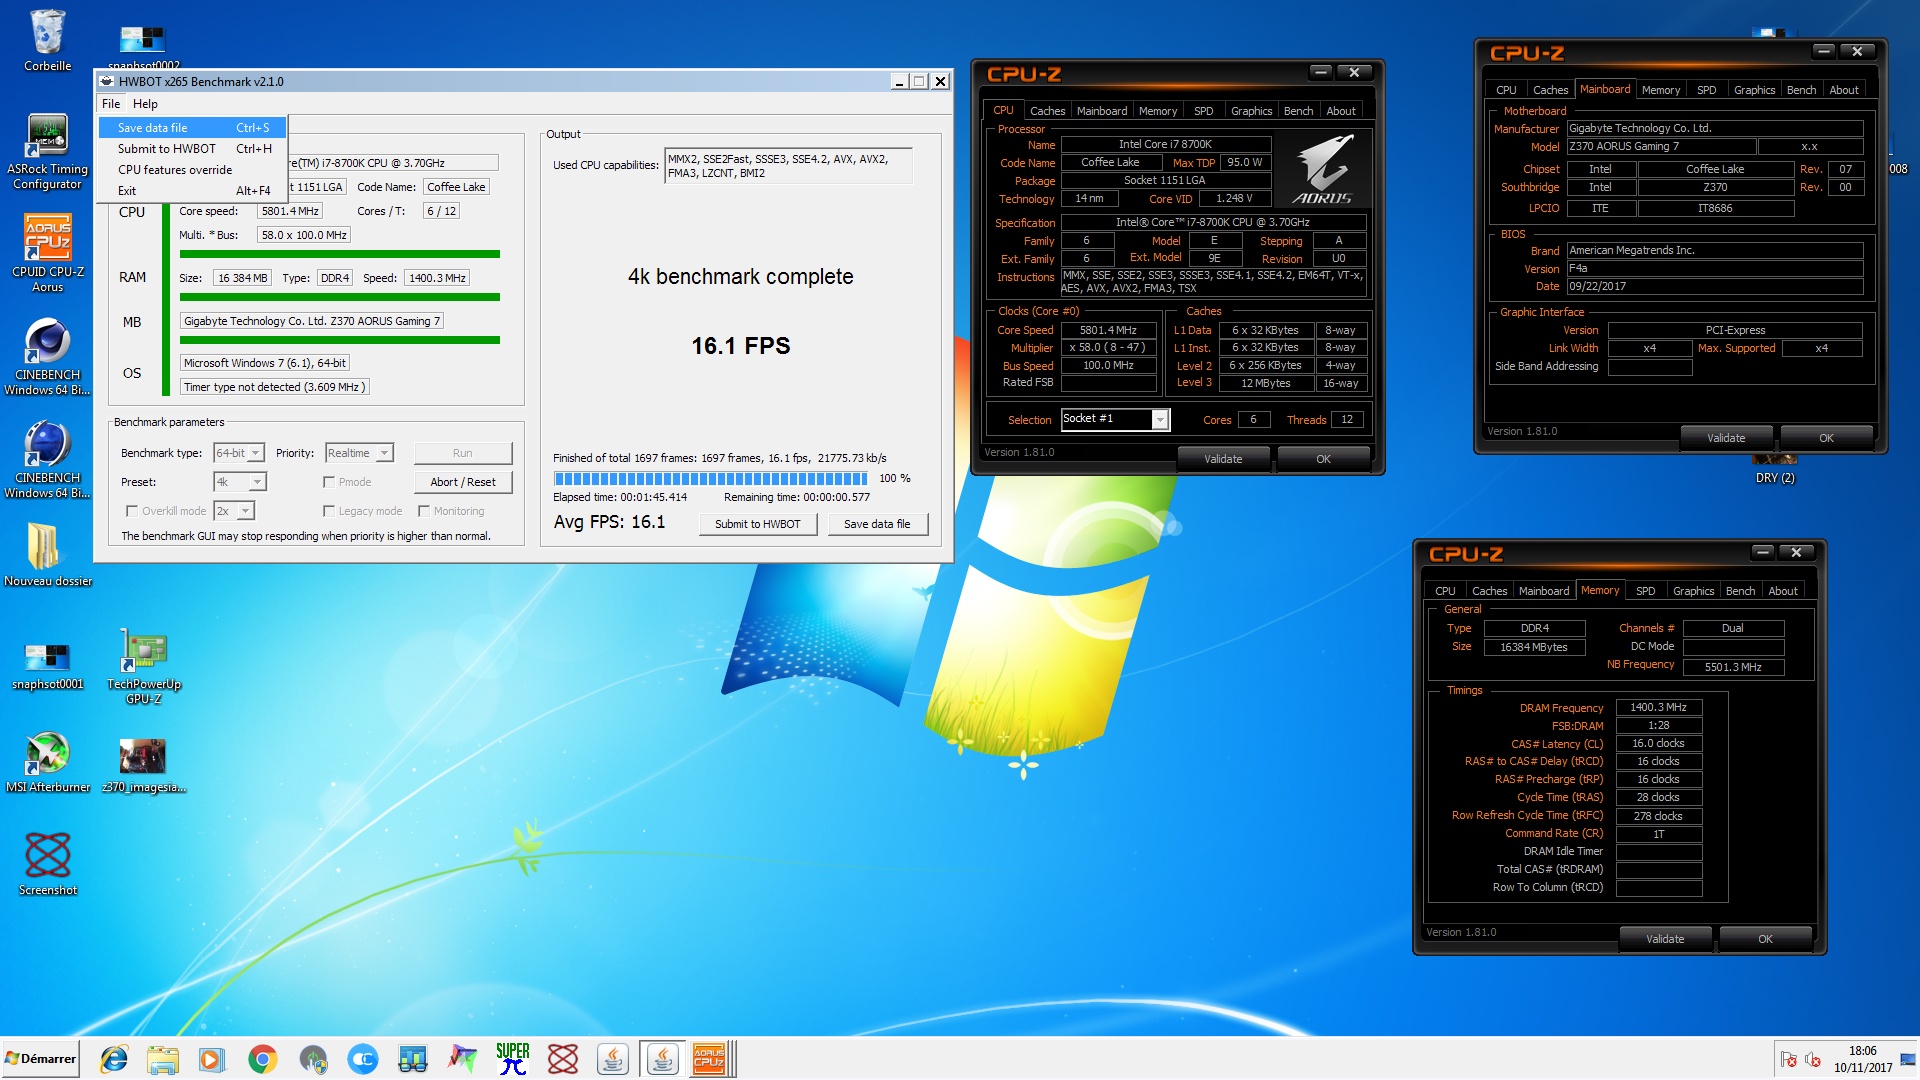Viewport: 1920px width, 1080px height.
Task: Open the Priority Realtime dropdown
Action: [x=359, y=453]
